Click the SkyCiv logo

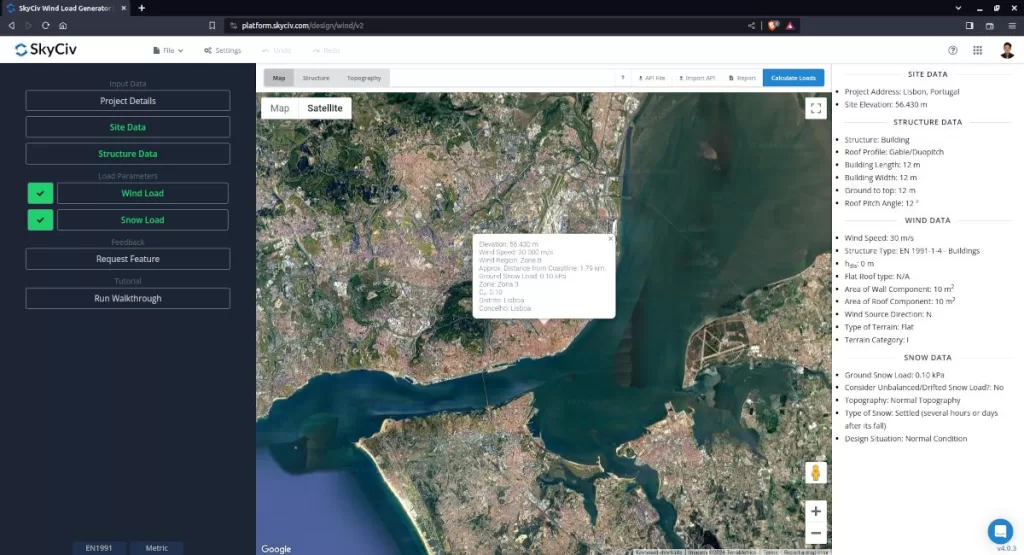(46, 50)
